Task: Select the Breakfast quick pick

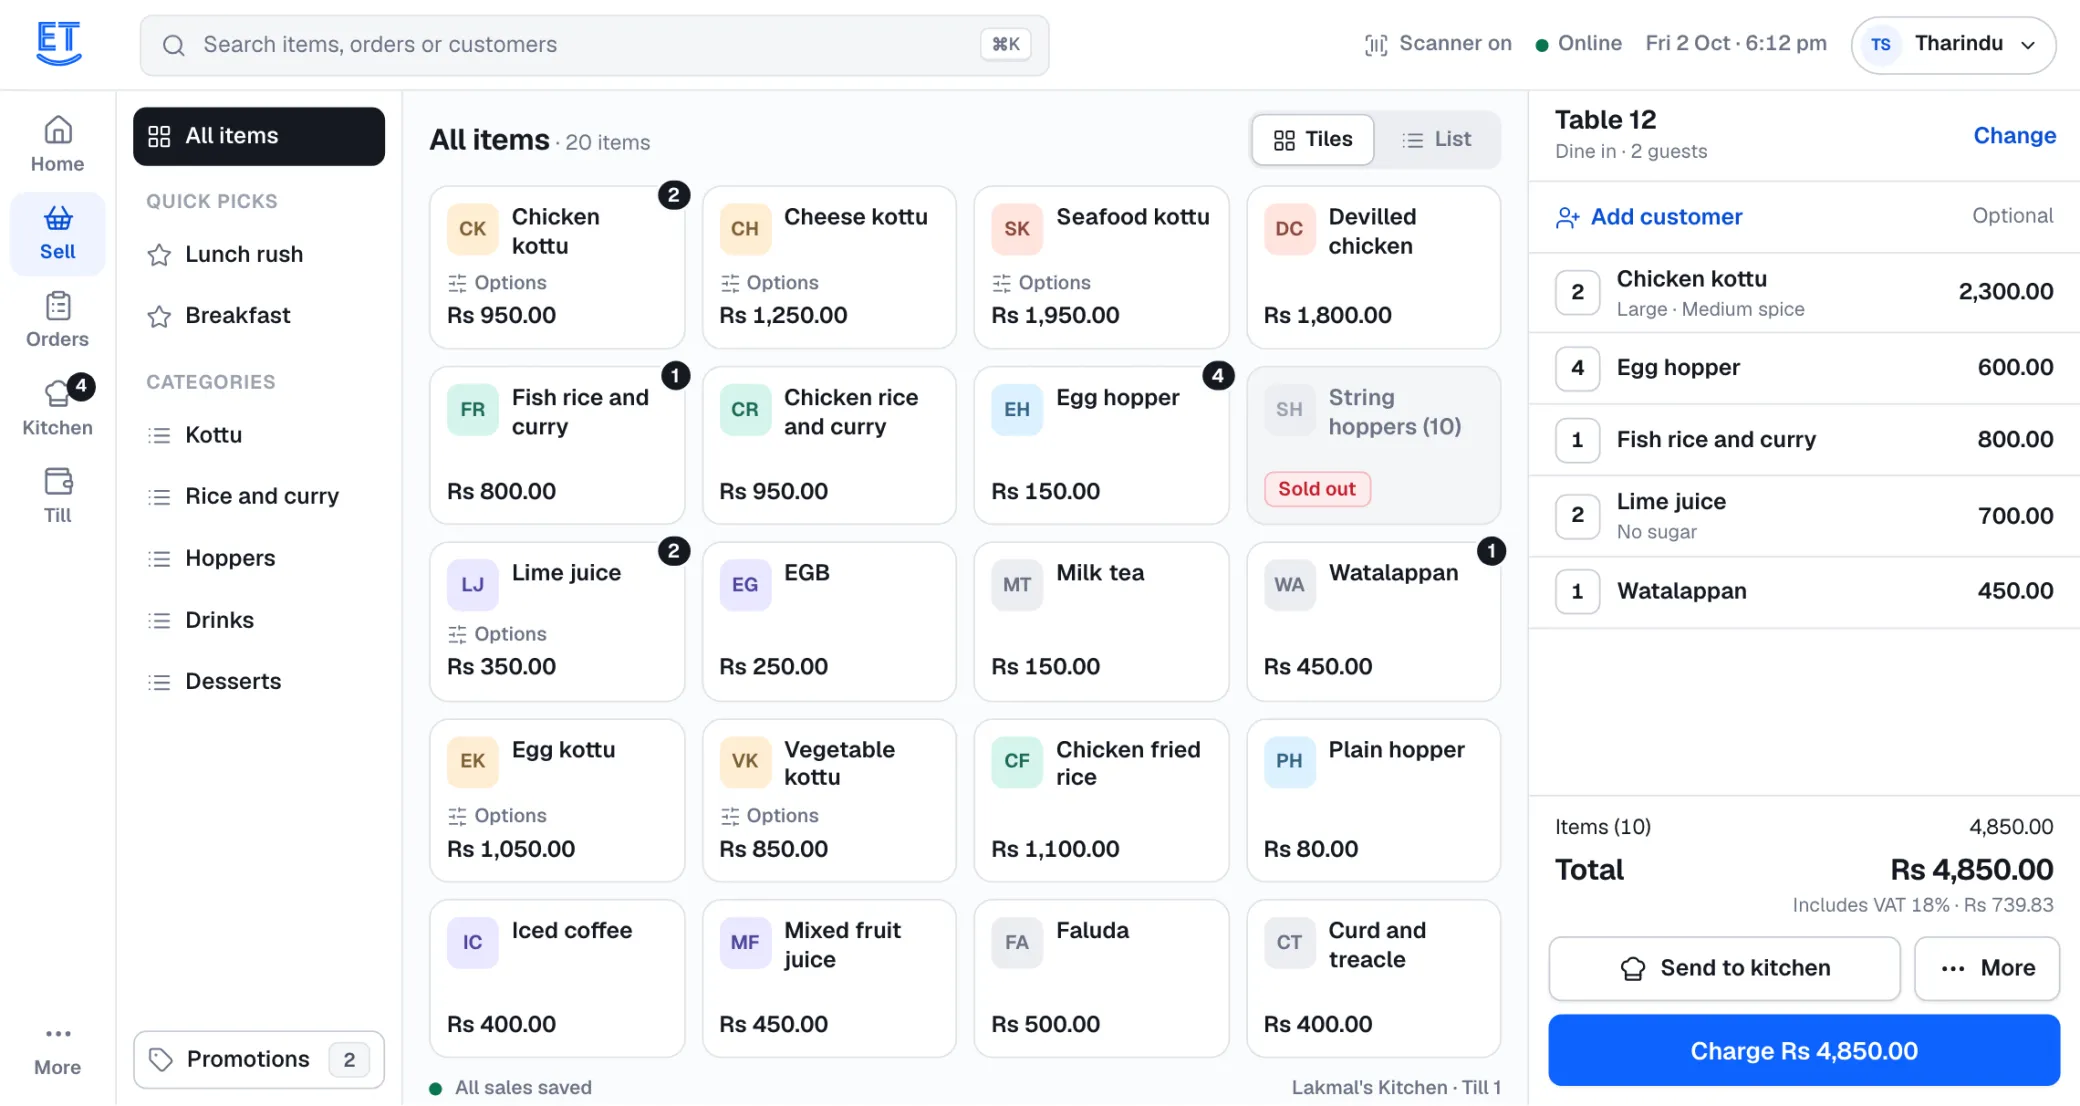Action: click(259, 316)
